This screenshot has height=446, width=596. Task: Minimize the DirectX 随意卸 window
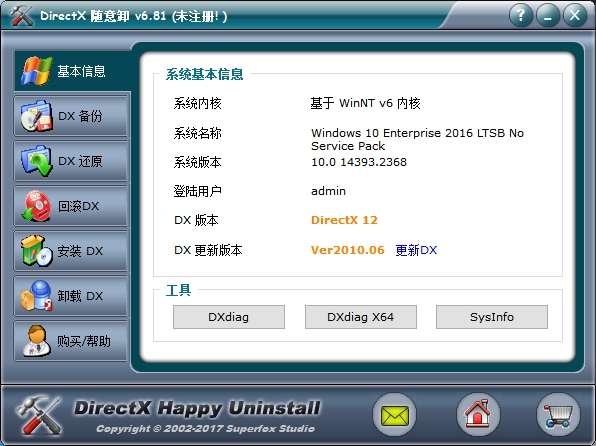(x=548, y=15)
